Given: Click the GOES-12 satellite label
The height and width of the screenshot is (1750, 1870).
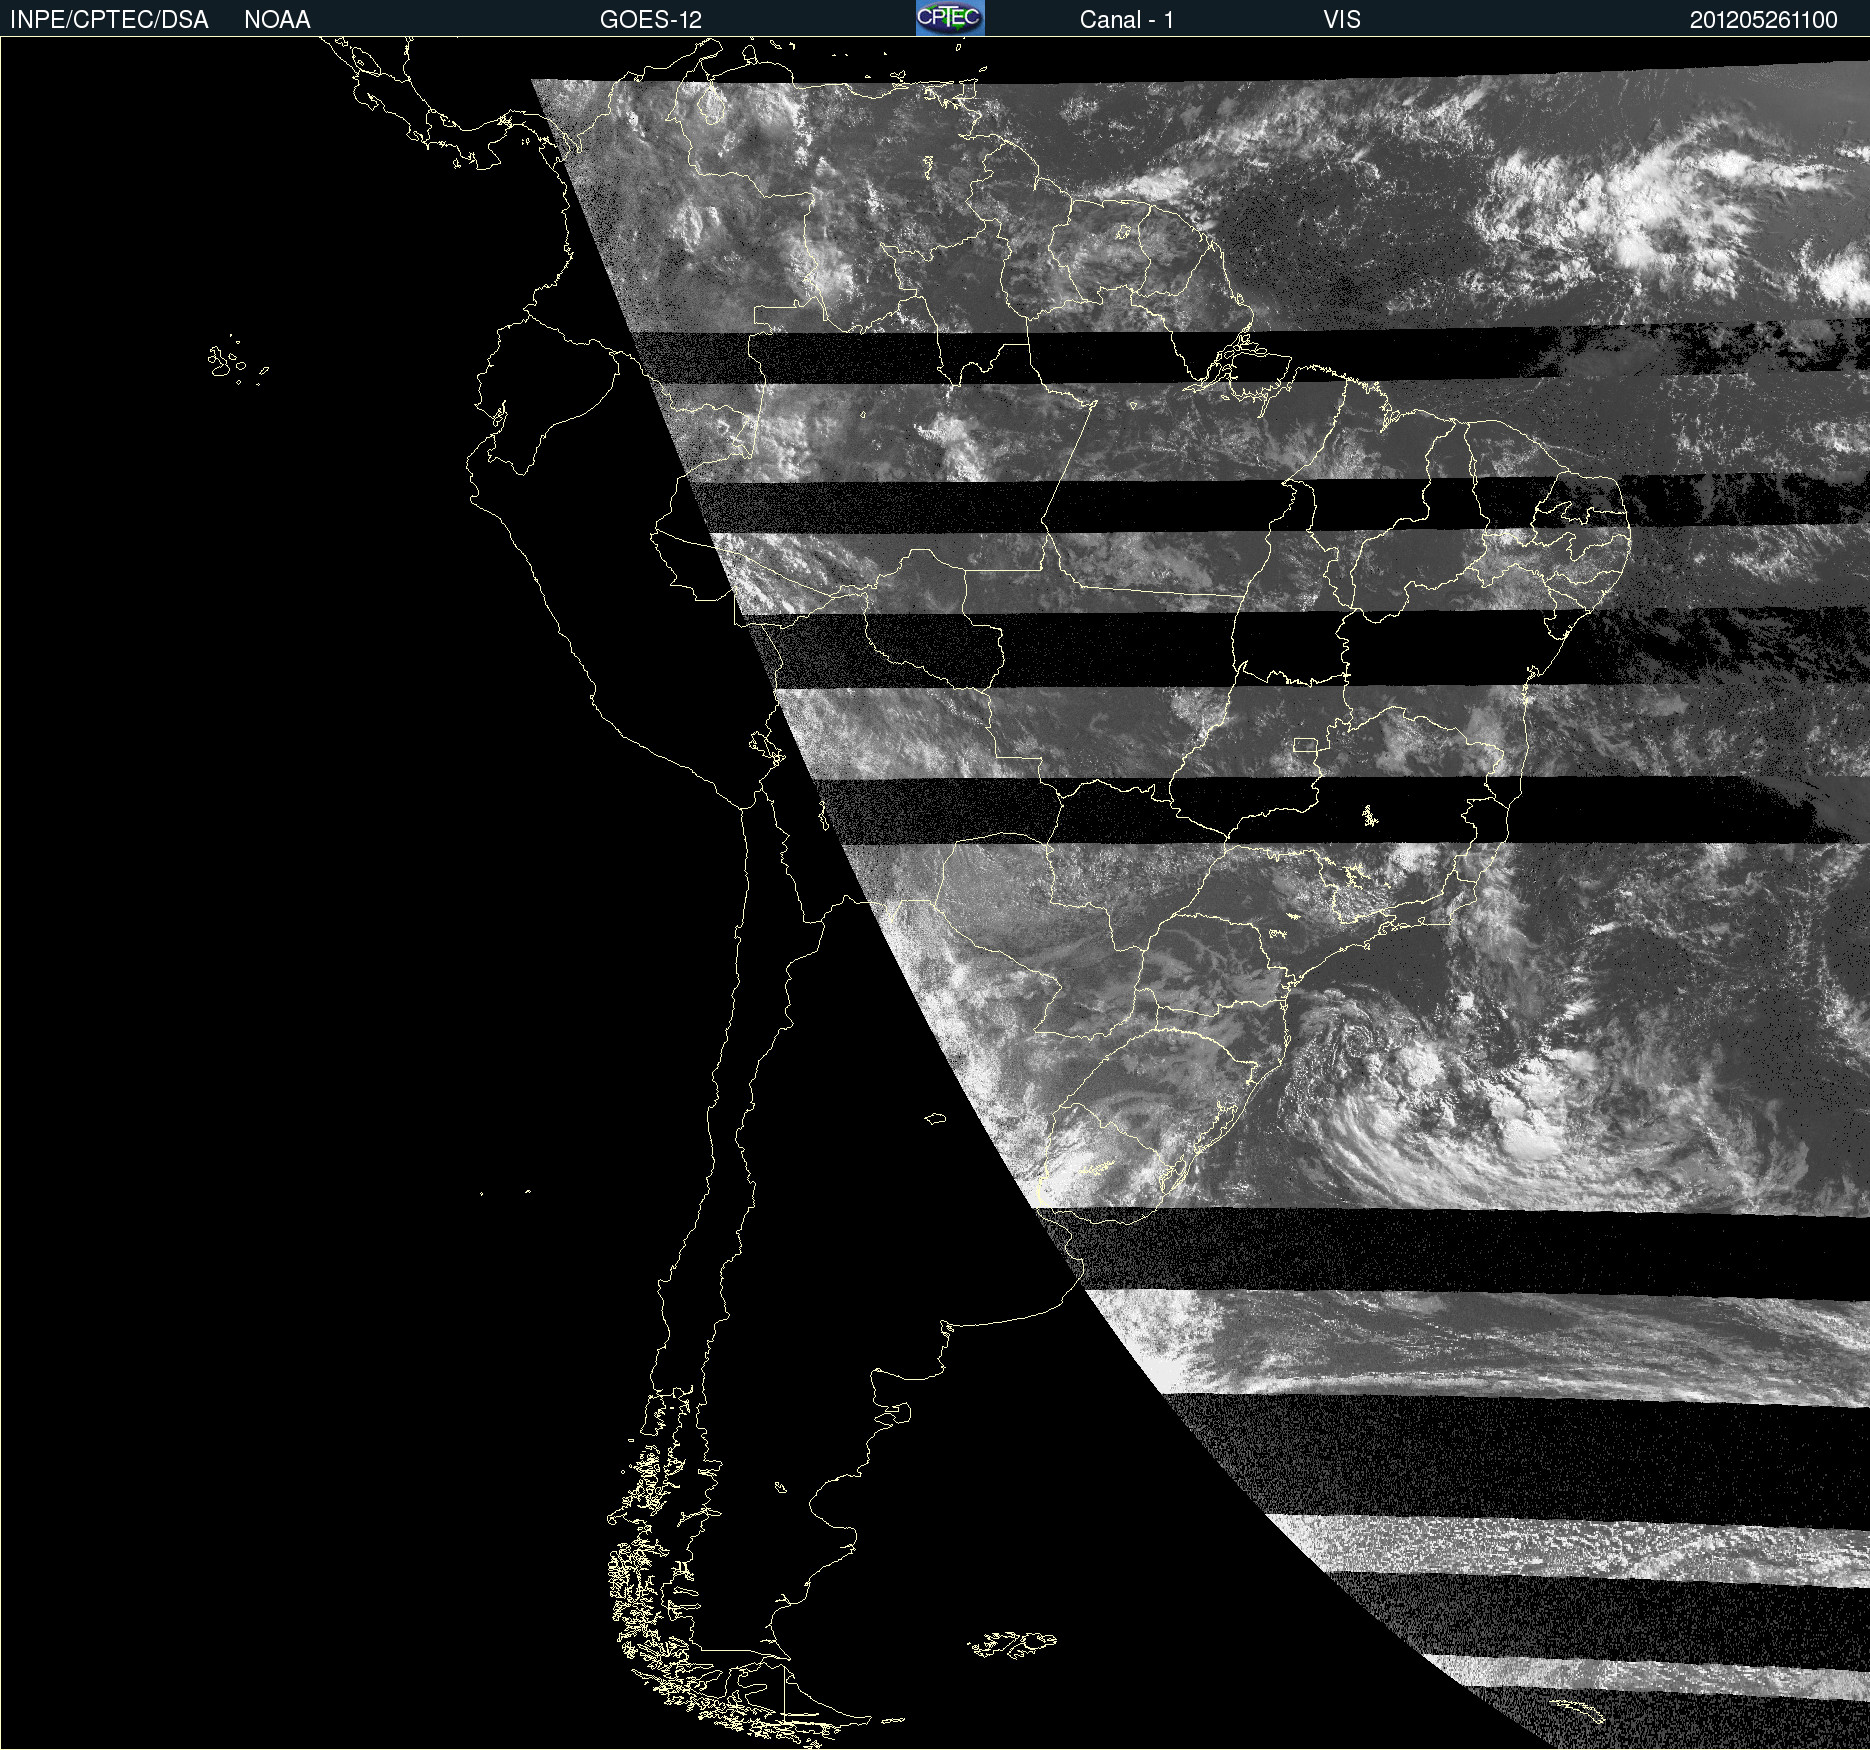Looking at the screenshot, I should (x=651, y=20).
